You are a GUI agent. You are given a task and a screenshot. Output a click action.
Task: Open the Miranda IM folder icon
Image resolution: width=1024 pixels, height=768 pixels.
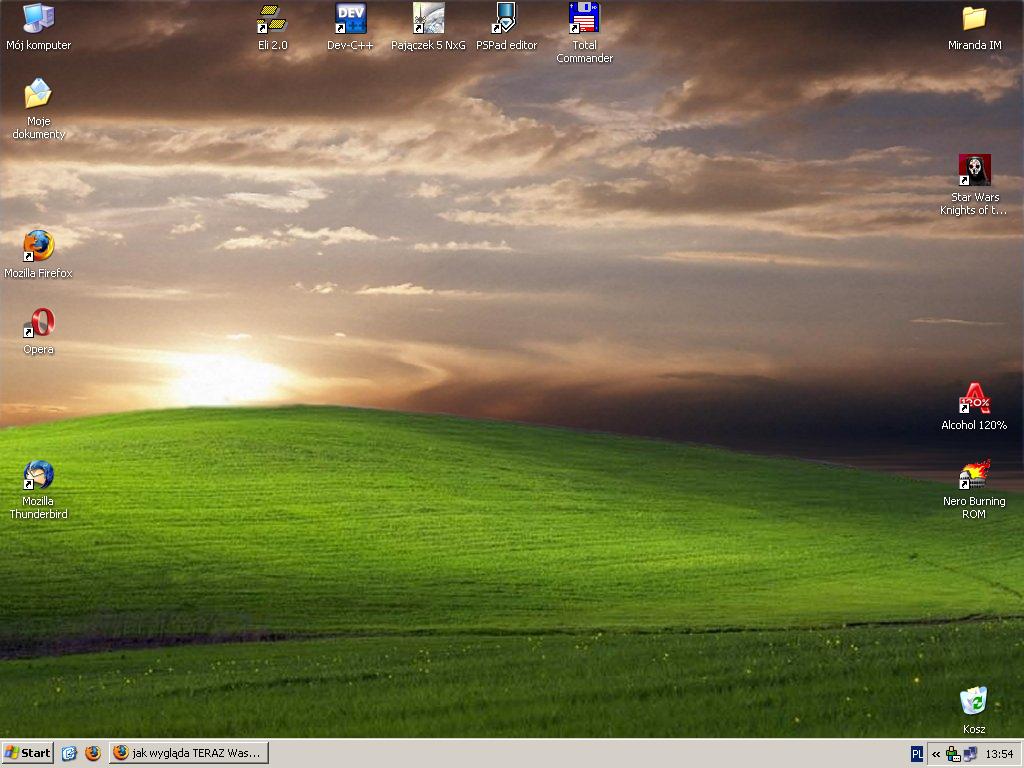[x=974, y=27]
